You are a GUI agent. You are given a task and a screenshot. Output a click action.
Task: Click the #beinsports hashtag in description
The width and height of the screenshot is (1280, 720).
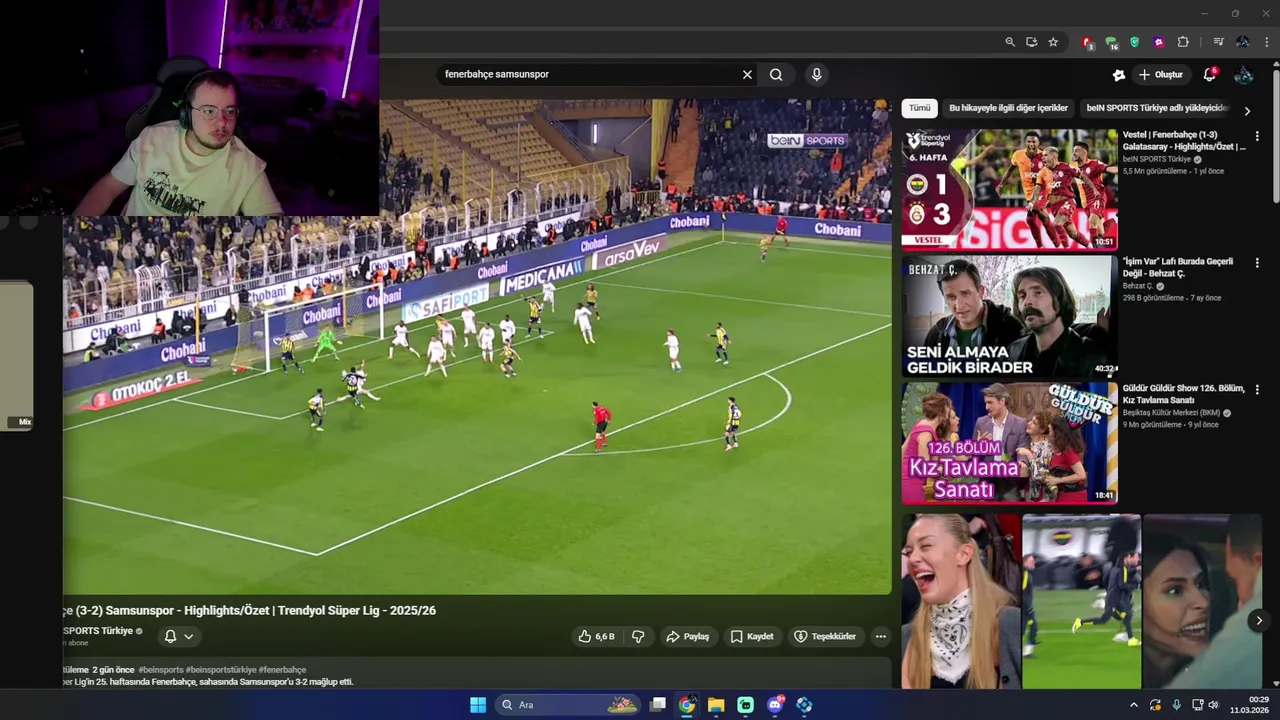click(161, 670)
